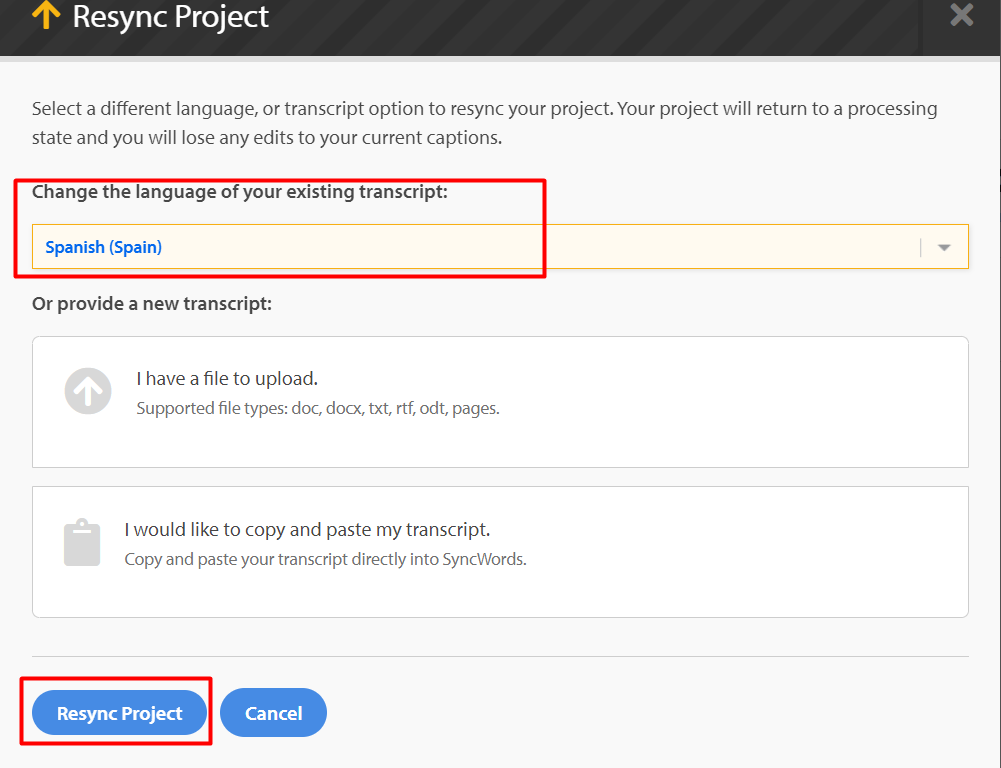Screen dimensions: 1001x768
Task: Select 'I have a file to upload' option
Action: tap(500, 402)
